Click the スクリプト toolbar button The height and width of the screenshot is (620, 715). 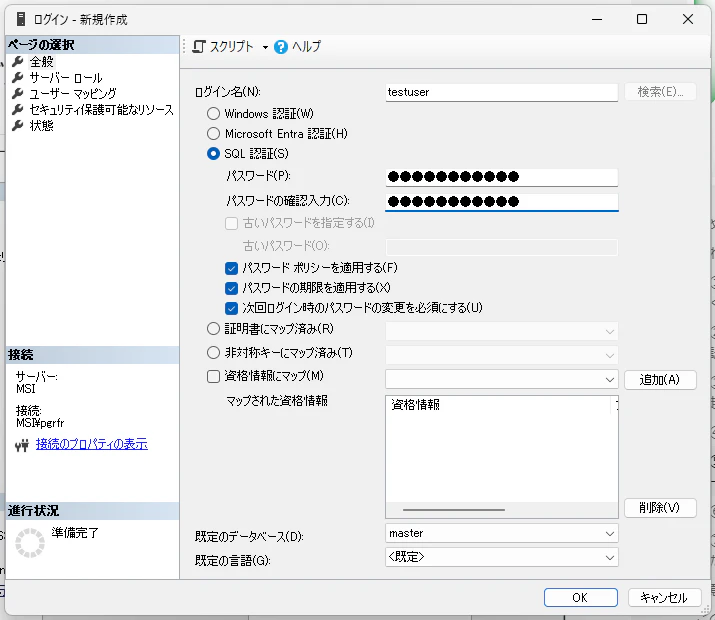pos(223,46)
